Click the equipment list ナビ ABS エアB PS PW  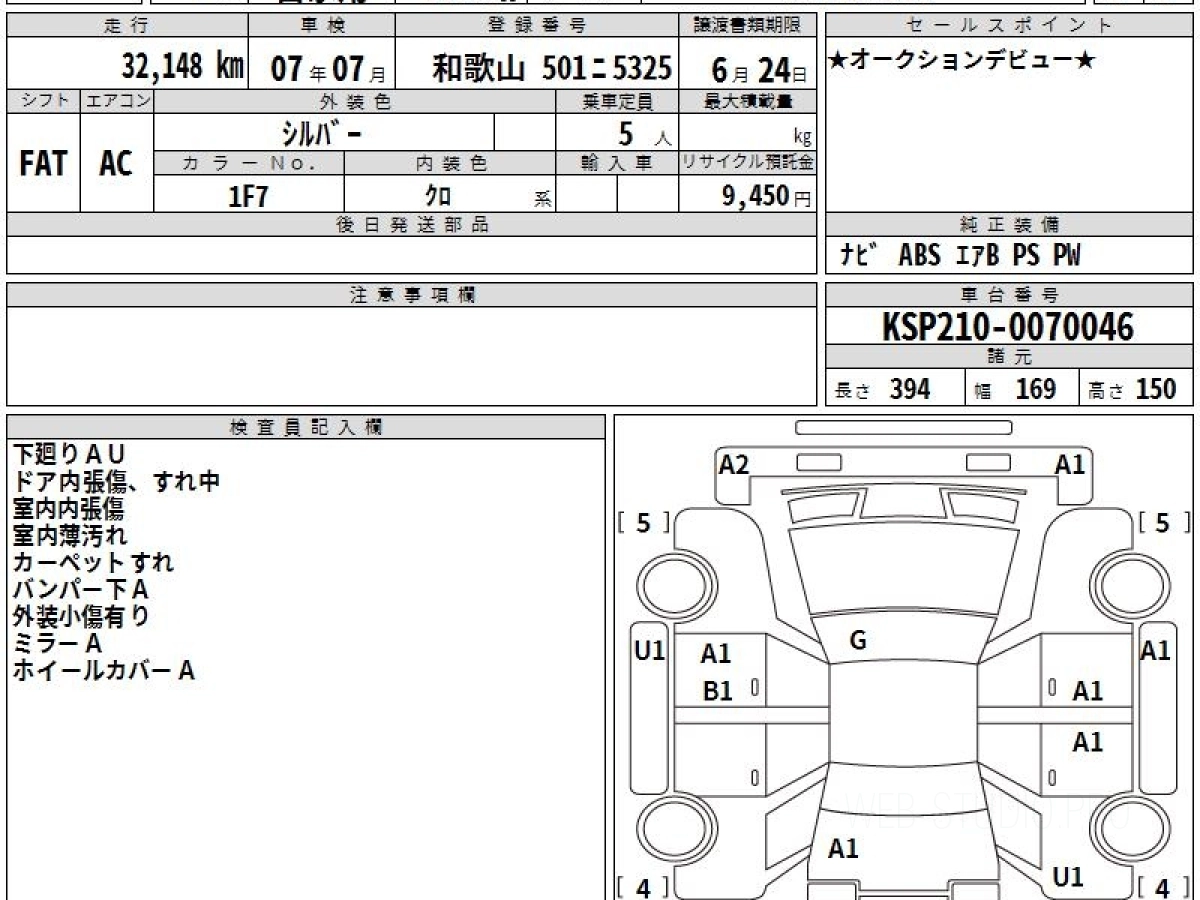(x=960, y=256)
